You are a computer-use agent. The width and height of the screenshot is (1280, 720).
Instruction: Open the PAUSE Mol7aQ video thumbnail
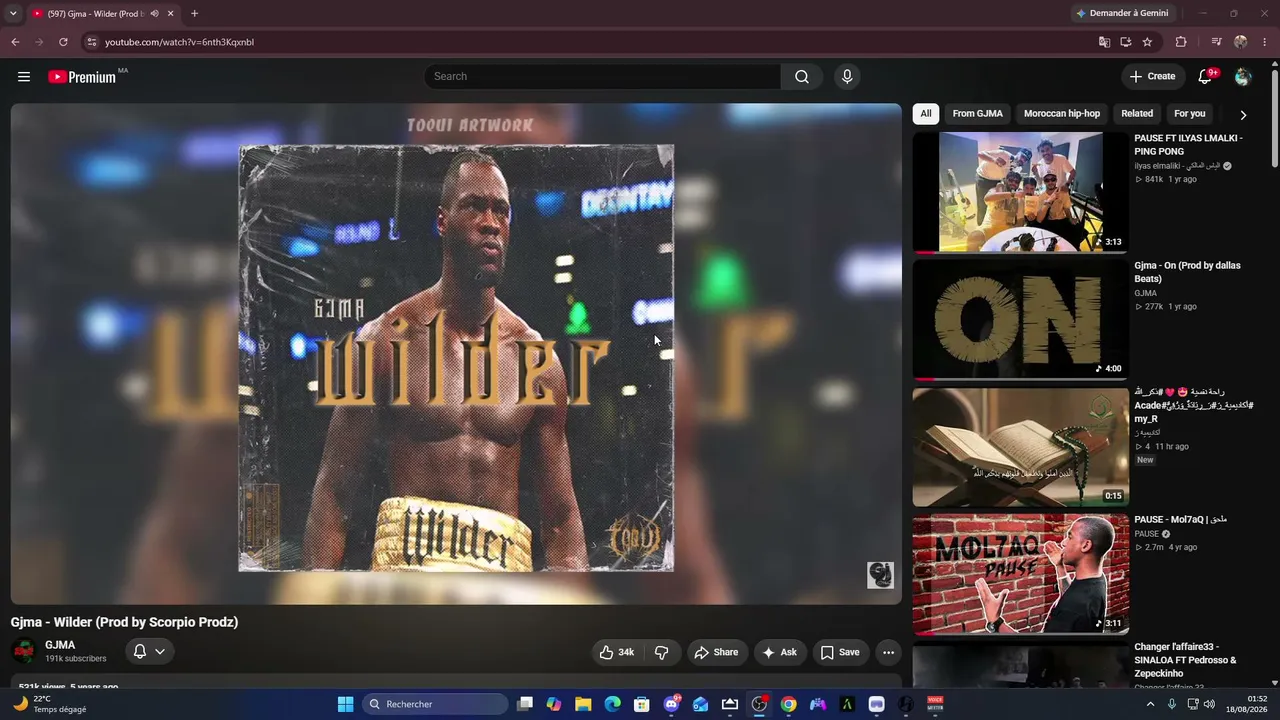click(1021, 574)
